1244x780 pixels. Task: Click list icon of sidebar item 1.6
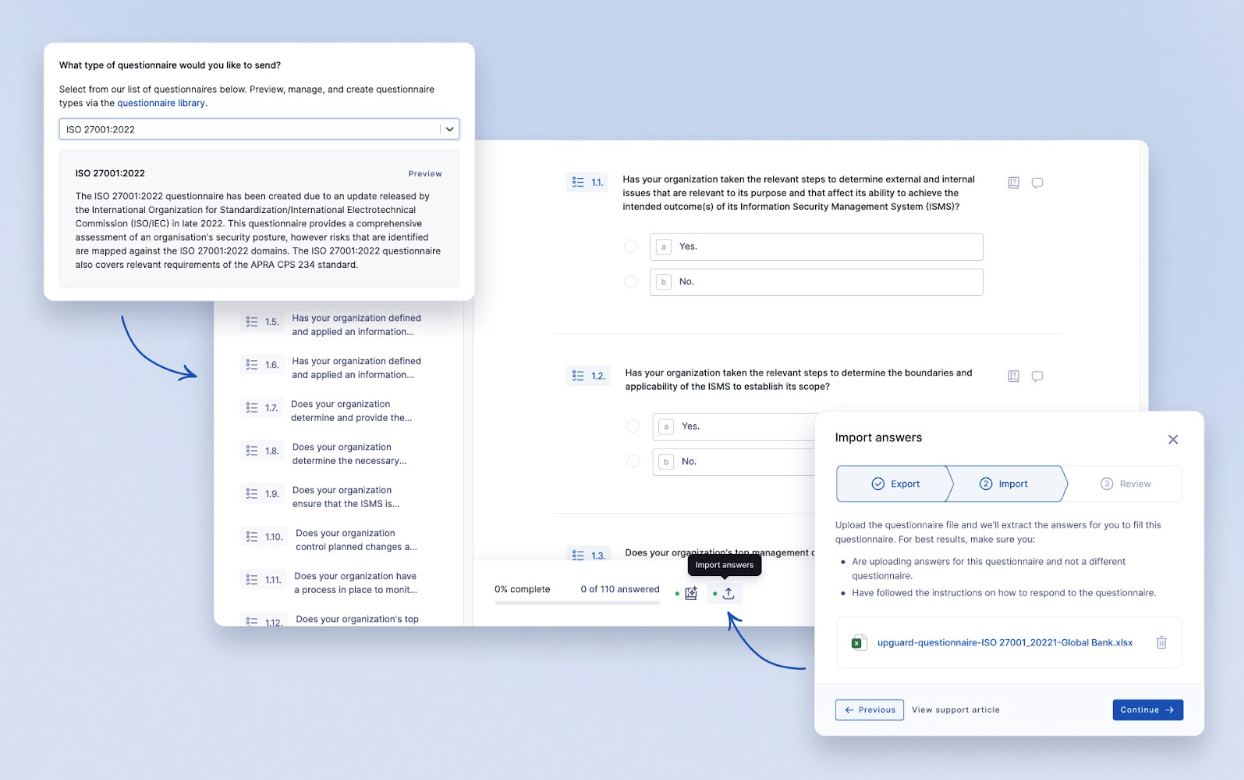tap(252, 365)
